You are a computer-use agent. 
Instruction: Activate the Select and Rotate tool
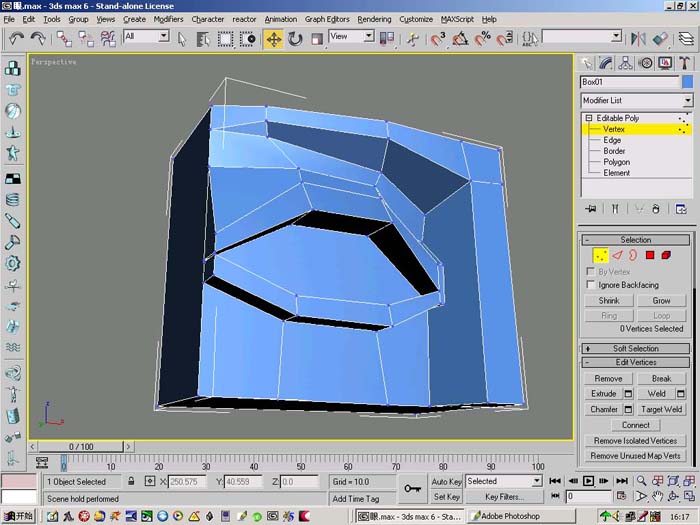pyautogui.click(x=295, y=39)
